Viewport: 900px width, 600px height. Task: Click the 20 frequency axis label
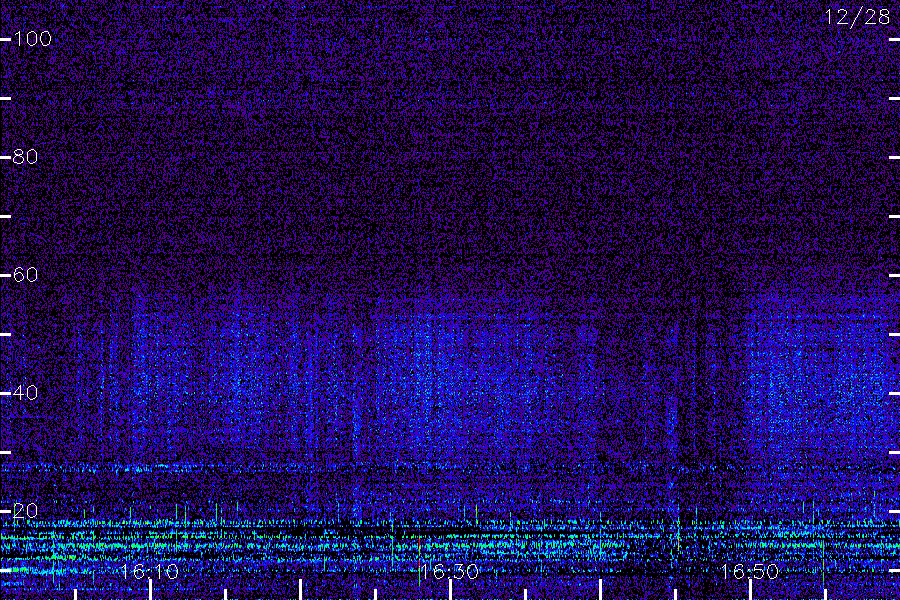coord(25,510)
